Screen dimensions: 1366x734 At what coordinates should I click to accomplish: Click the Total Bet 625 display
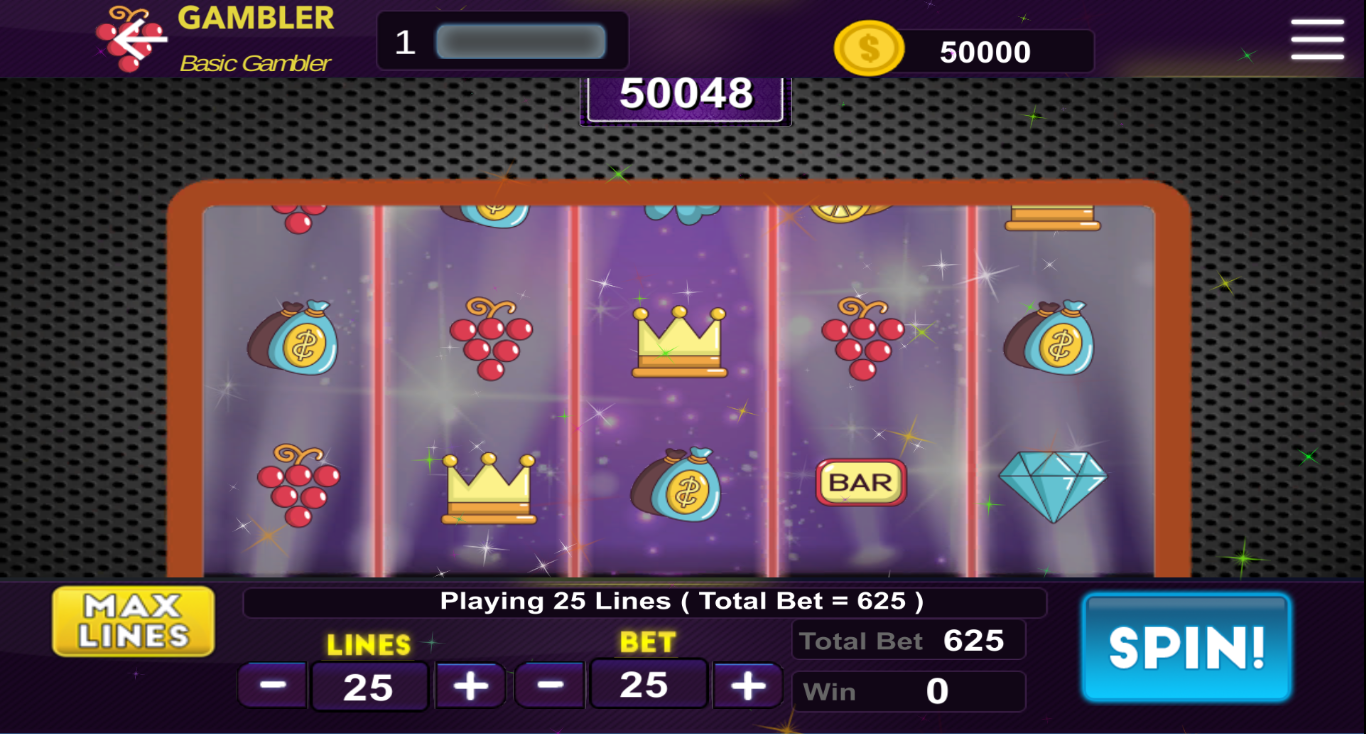coord(909,640)
